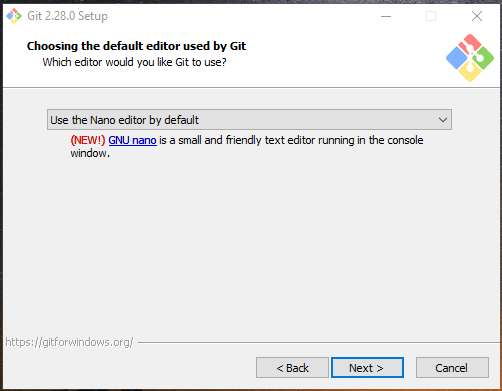Click the gitforwindows.org URL label
502x391 pixels.
point(69,342)
